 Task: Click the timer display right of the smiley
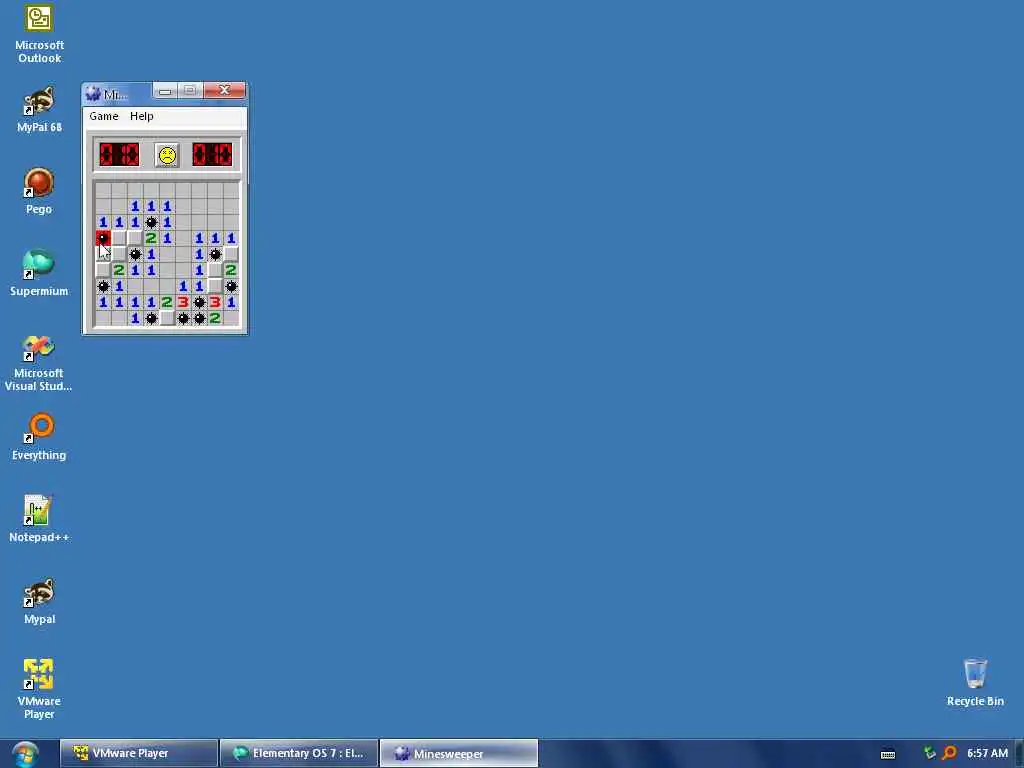tap(212, 155)
